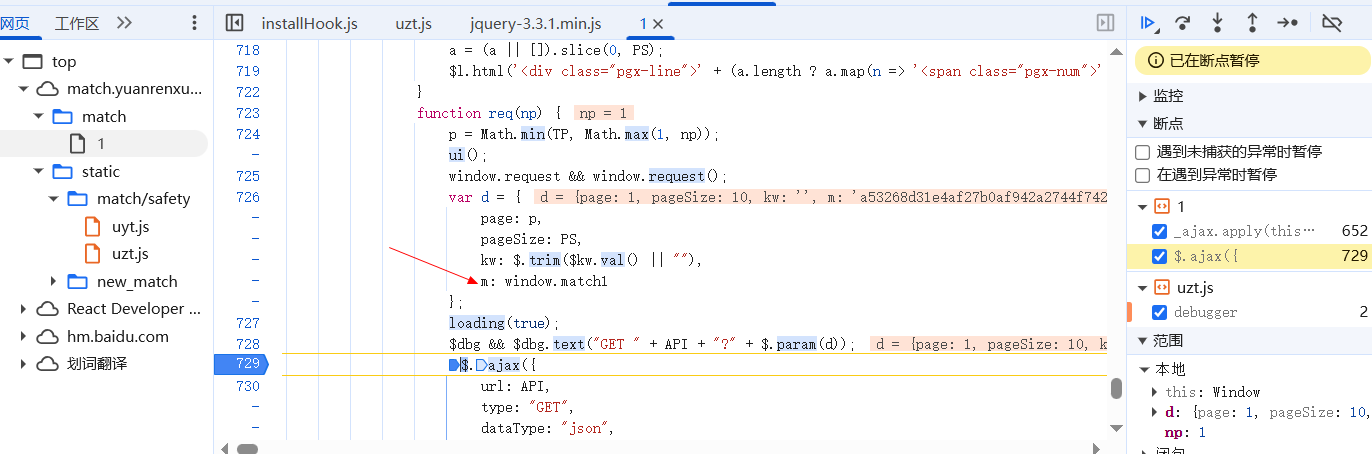
Task: Open the installHook.js editor tab
Action: [309, 22]
